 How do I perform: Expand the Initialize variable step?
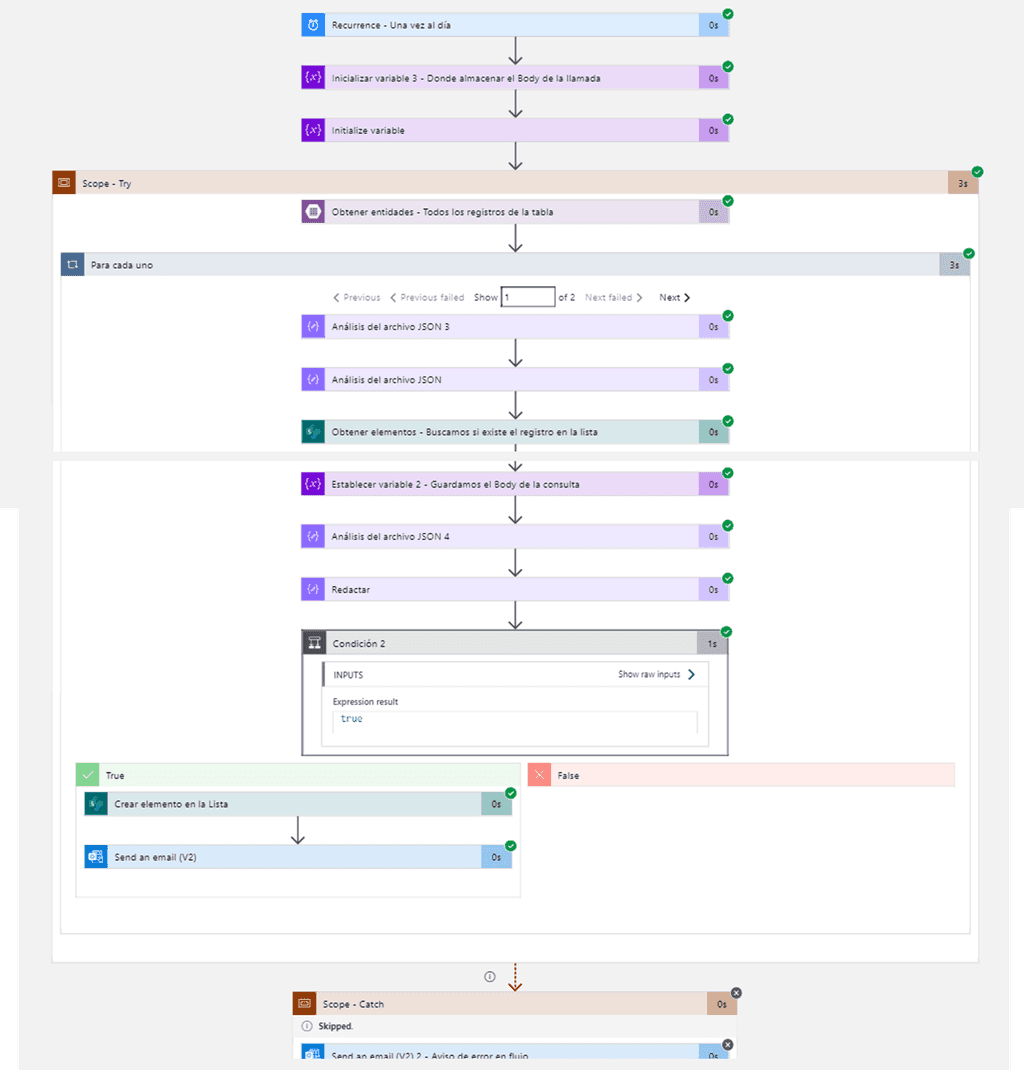(x=515, y=130)
